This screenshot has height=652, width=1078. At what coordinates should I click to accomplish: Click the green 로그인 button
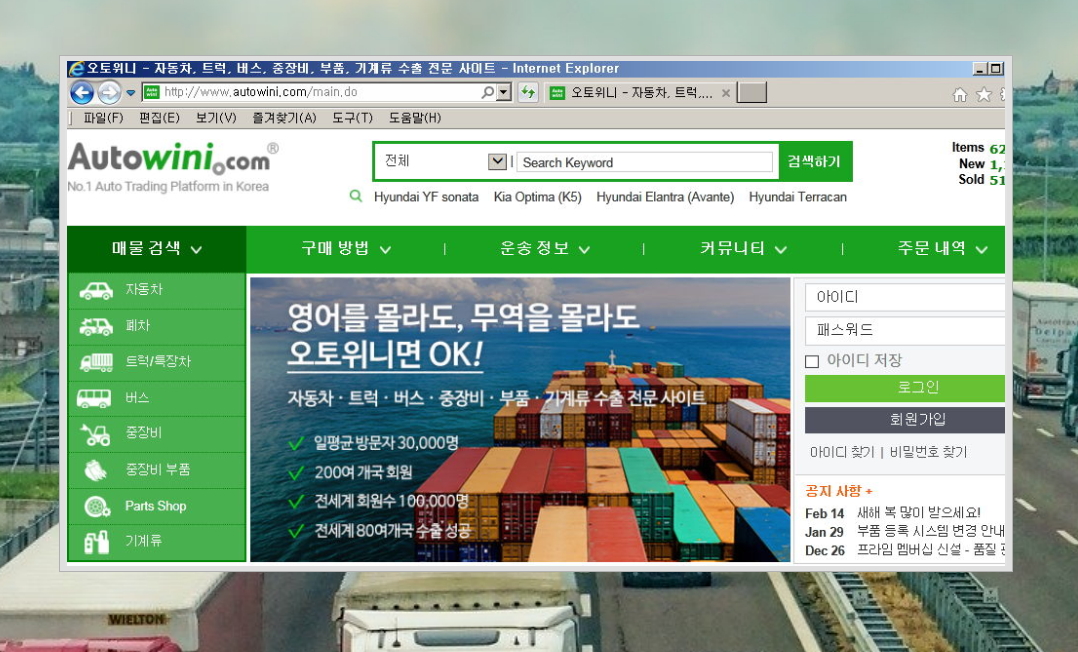tap(905, 388)
